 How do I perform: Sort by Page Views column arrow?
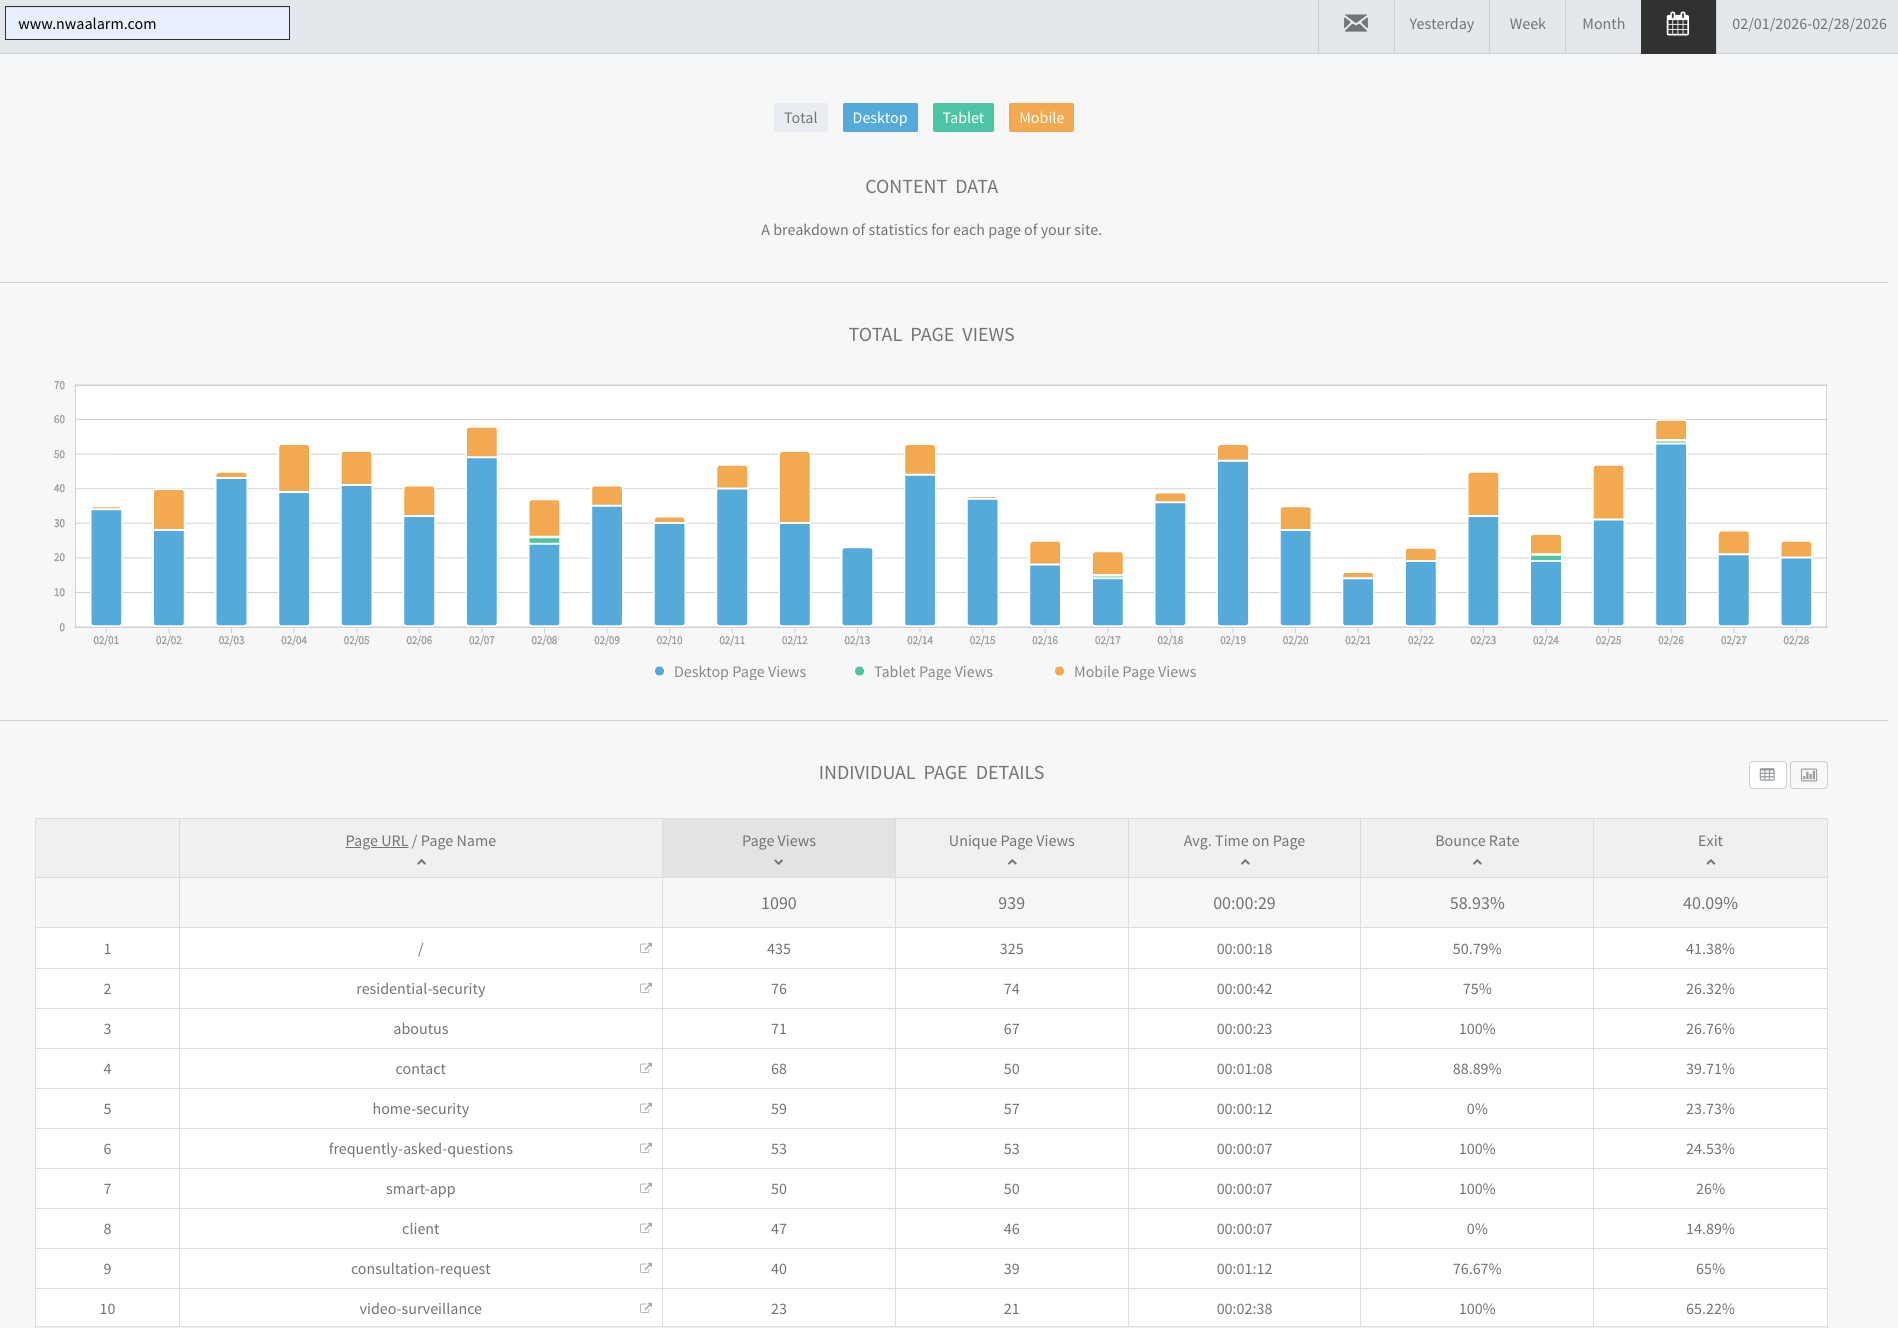click(778, 862)
